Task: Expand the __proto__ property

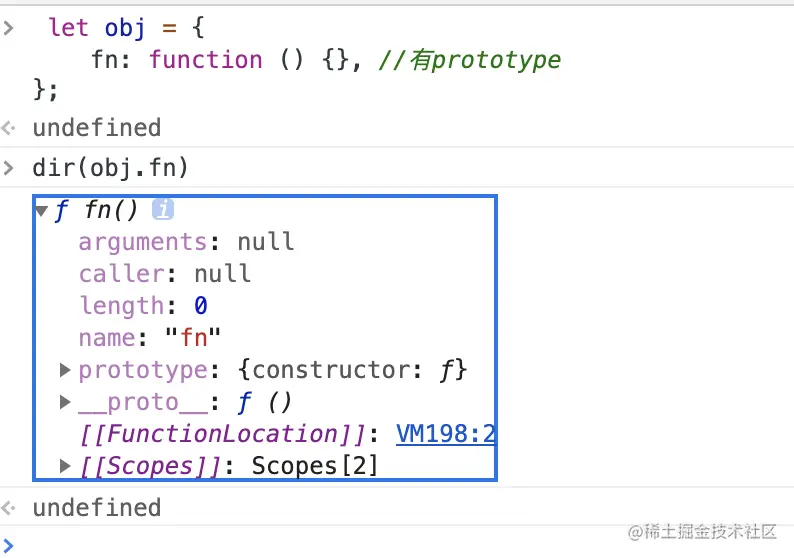Action: click(x=65, y=402)
